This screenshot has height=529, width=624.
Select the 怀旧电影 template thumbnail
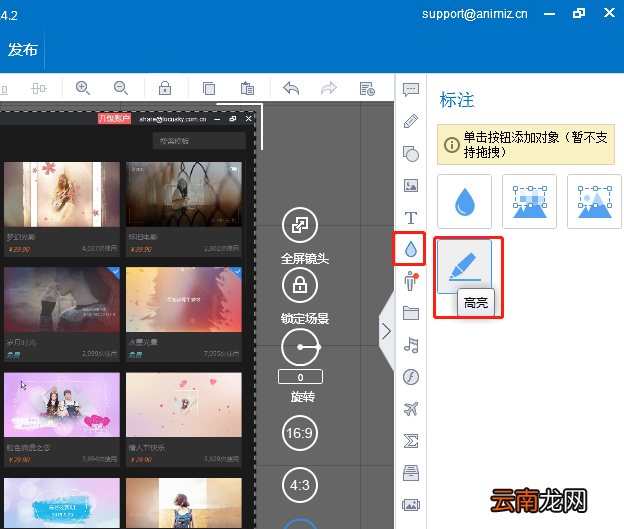pyautogui.click(x=183, y=194)
